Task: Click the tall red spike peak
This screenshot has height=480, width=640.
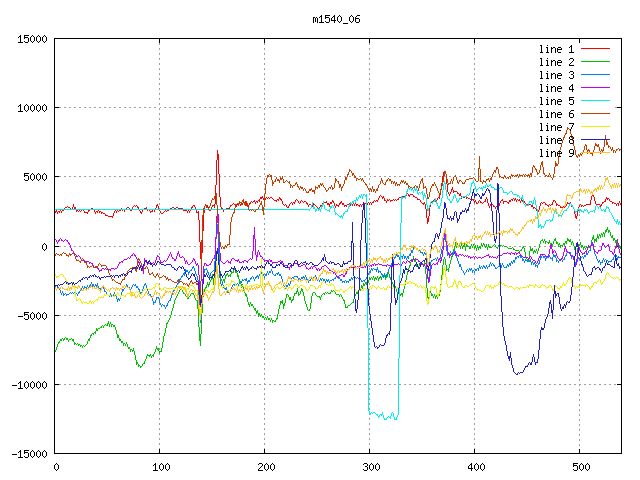Action: [x=217, y=151]
